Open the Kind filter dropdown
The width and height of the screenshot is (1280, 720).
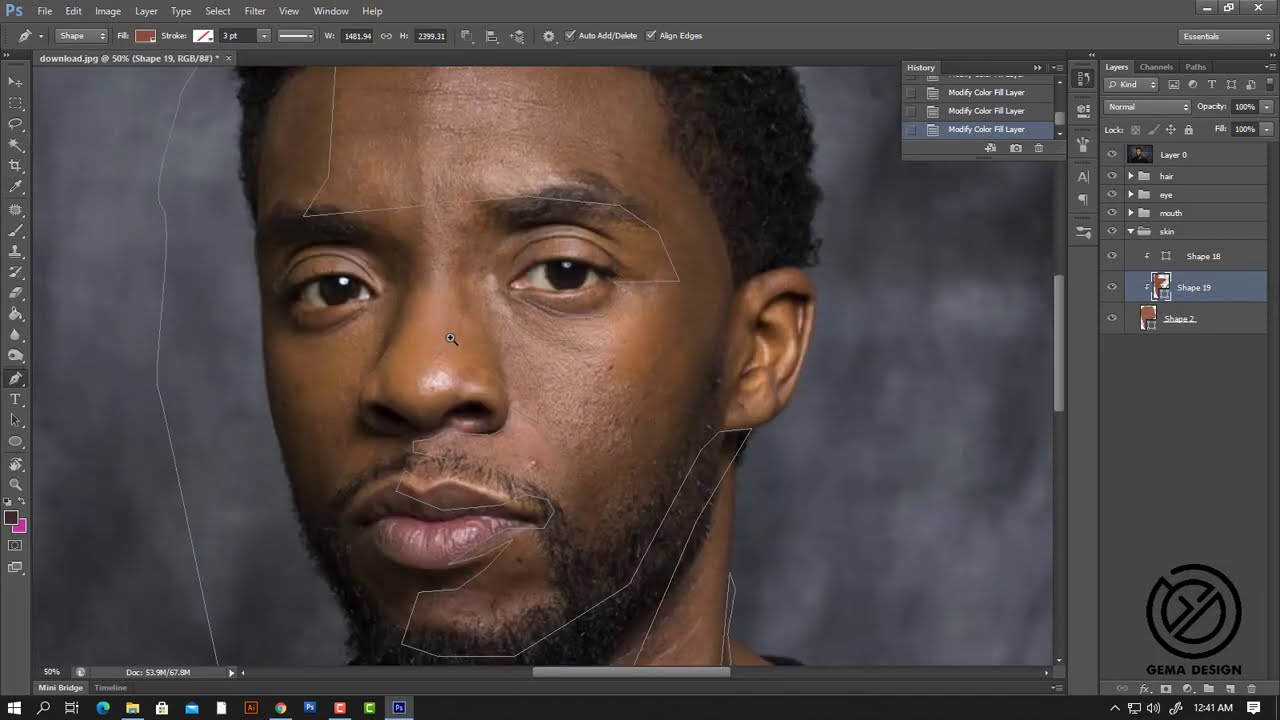(1133, 85)
